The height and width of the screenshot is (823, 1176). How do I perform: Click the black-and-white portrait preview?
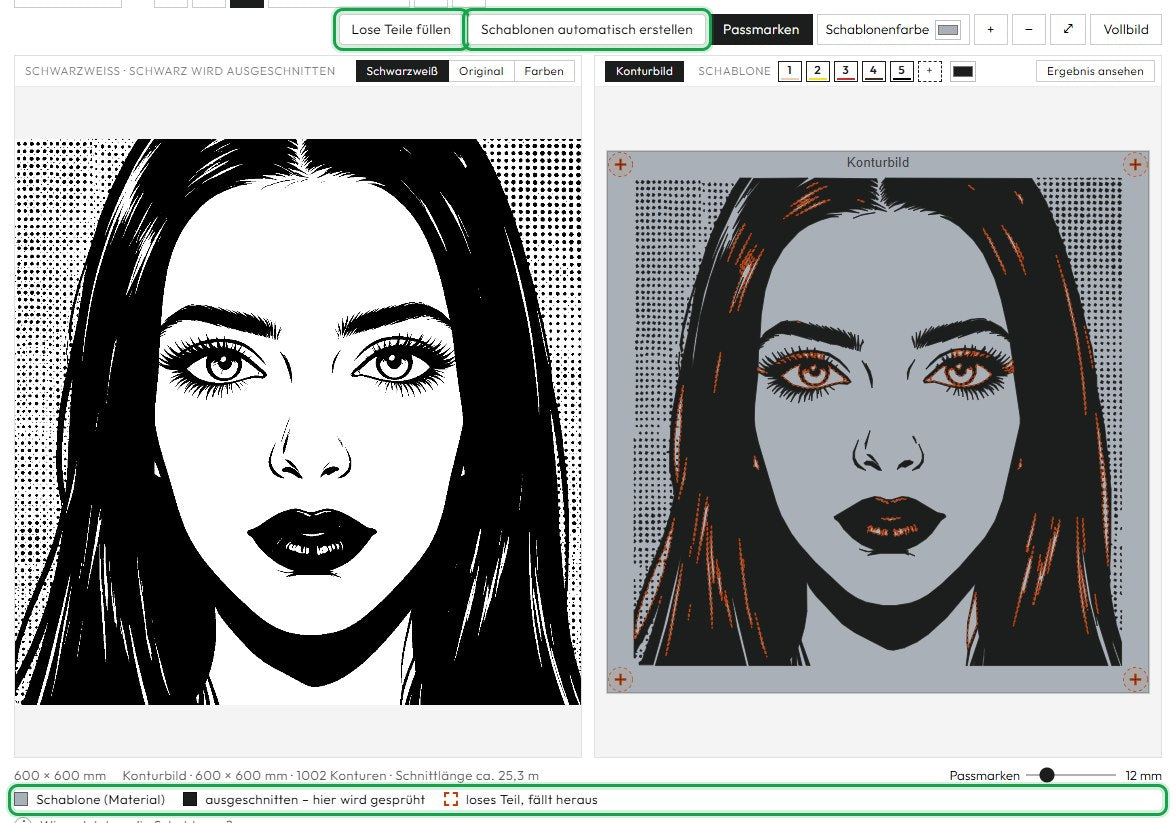pyautogui.click(x=298, y=422)
